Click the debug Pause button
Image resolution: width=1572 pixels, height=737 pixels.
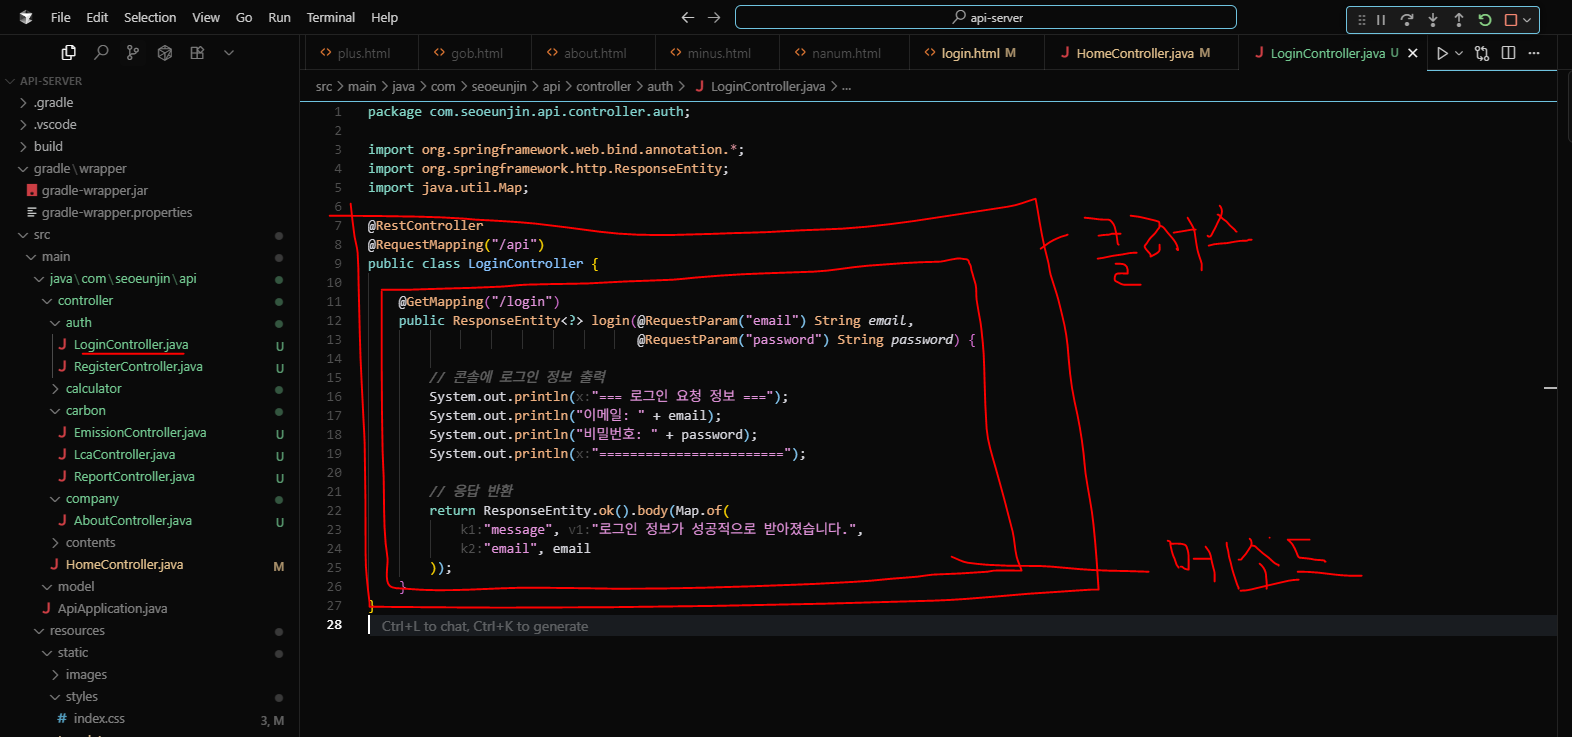pyautogui.click(x=1381, y=20)
